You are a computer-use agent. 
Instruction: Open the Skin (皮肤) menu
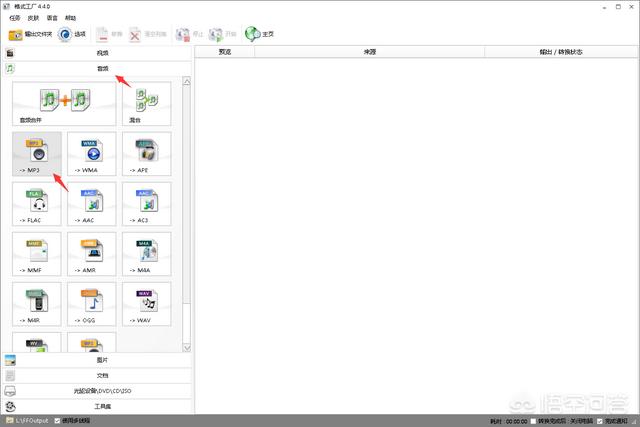pyautogui.click(x=33, y=18)
